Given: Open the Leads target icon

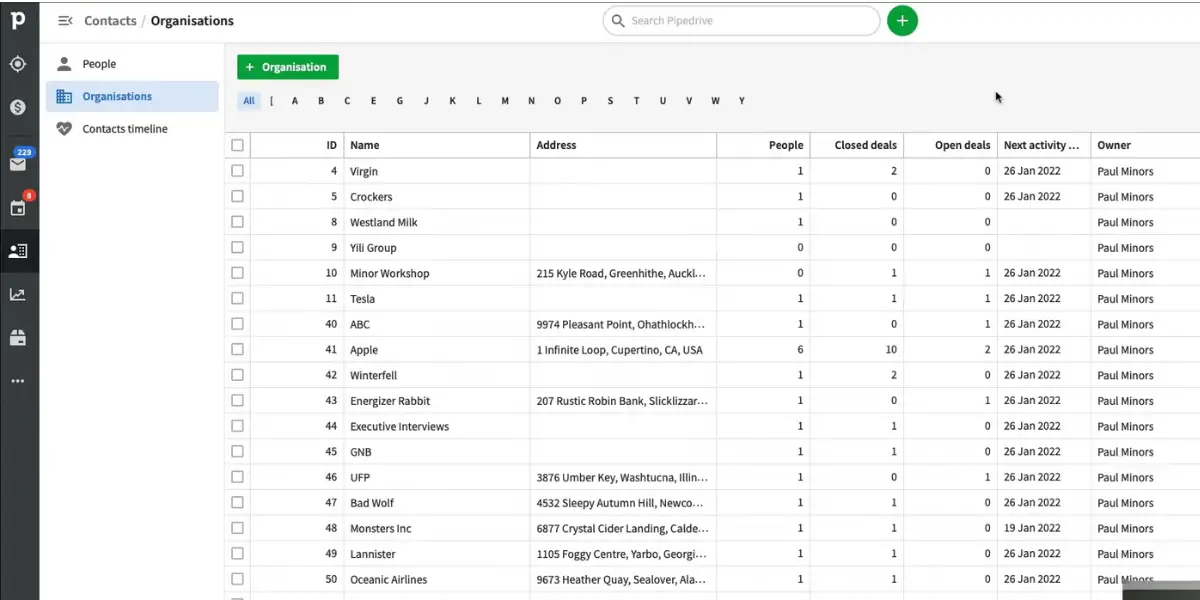Looking at the screenshot, I should (18, 64).
